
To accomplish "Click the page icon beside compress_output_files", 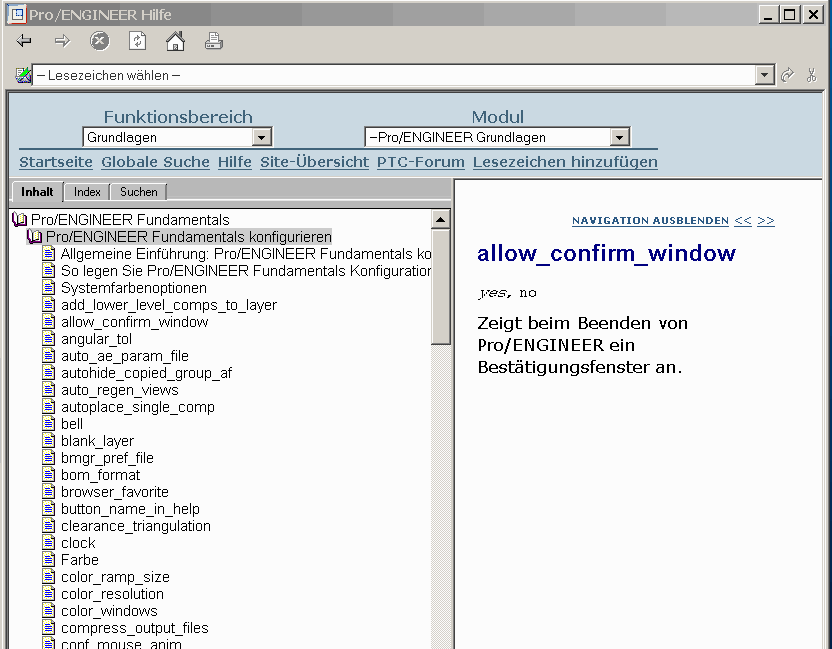I will [x=49, y=627].
